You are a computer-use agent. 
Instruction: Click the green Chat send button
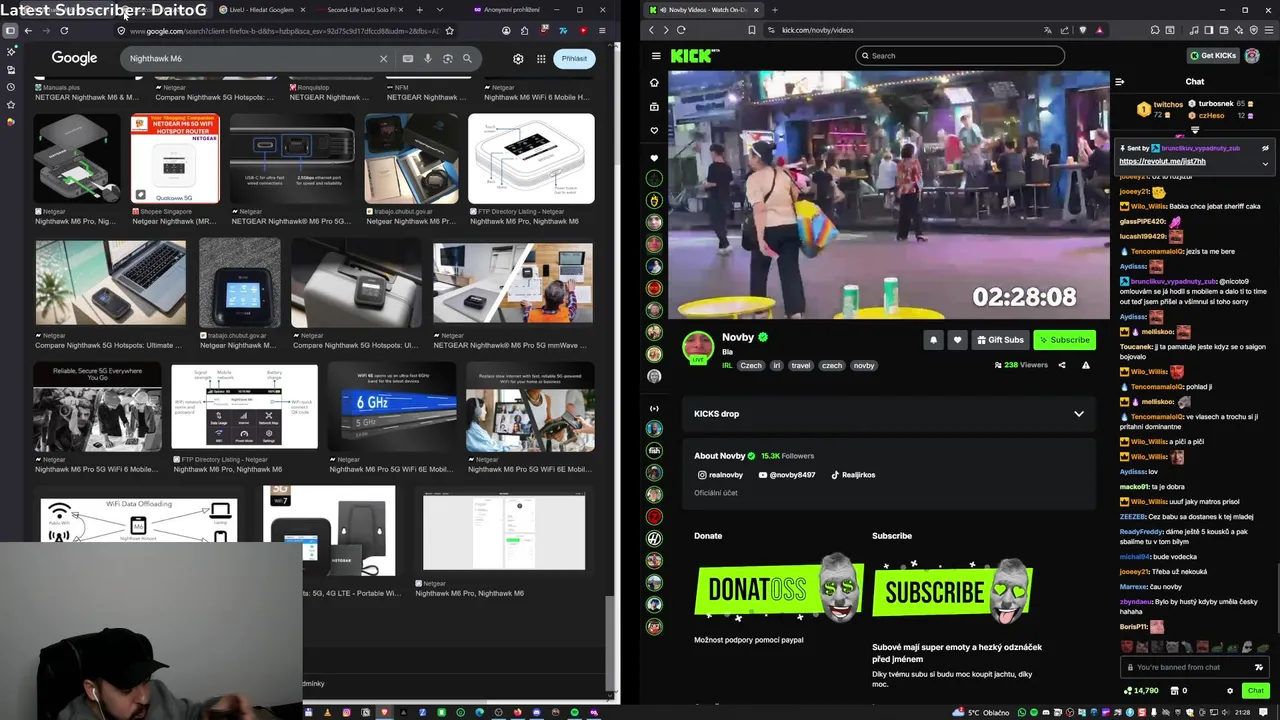click(1255, 691)
